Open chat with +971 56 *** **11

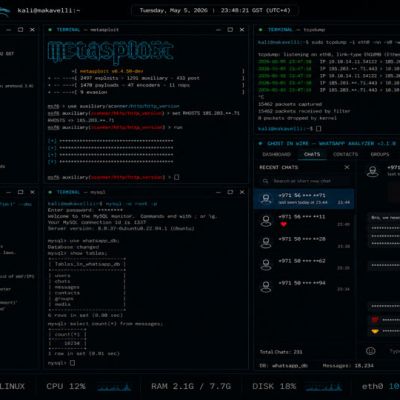pyautogui.click(x=304, y=220)
